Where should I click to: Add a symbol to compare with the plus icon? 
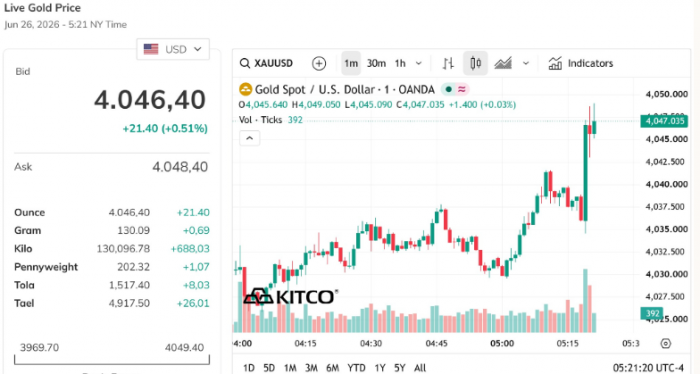click(319, 63)
